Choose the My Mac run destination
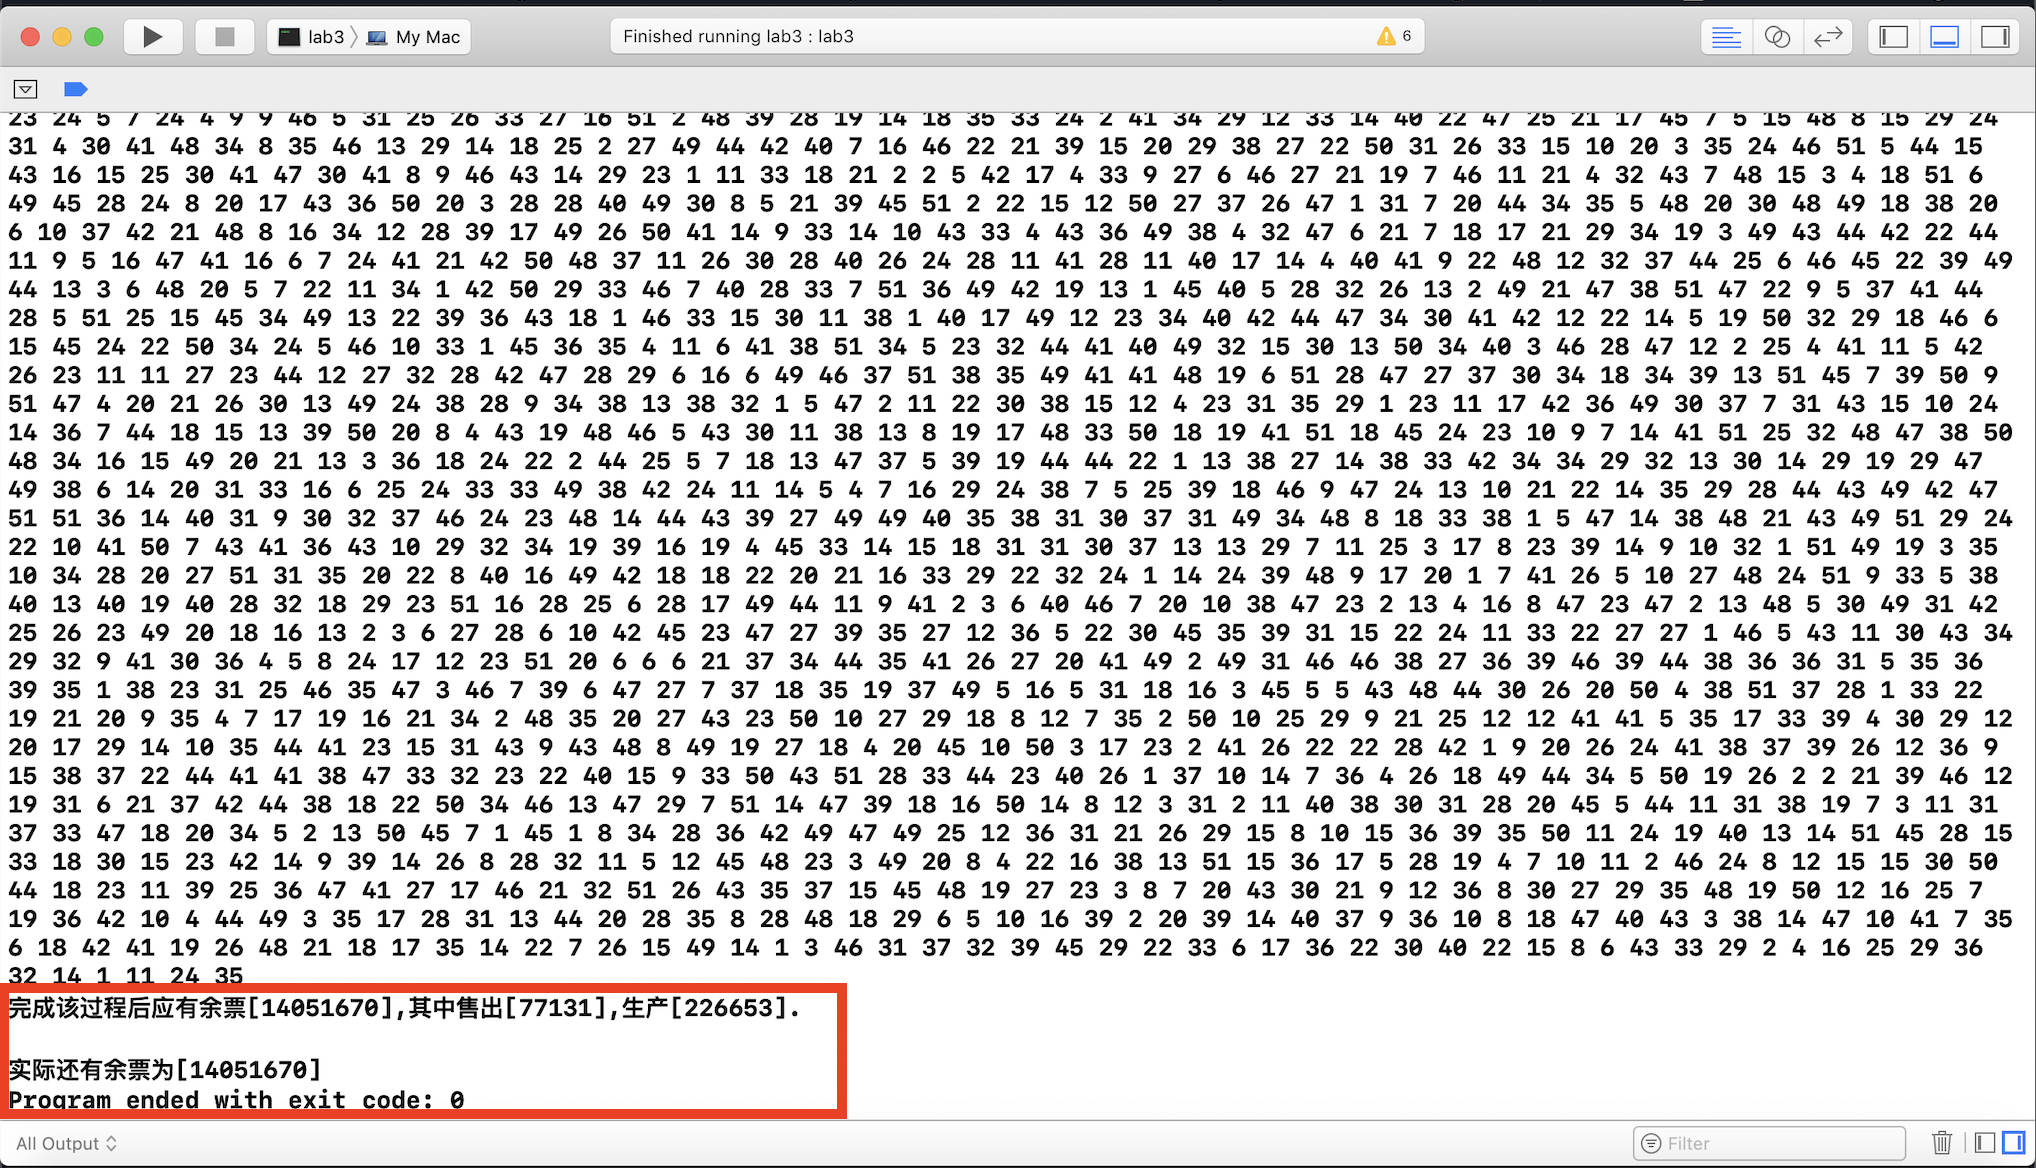This screenshot has width=2036, height=1168. pyautogui.click(x=414, y=37)
